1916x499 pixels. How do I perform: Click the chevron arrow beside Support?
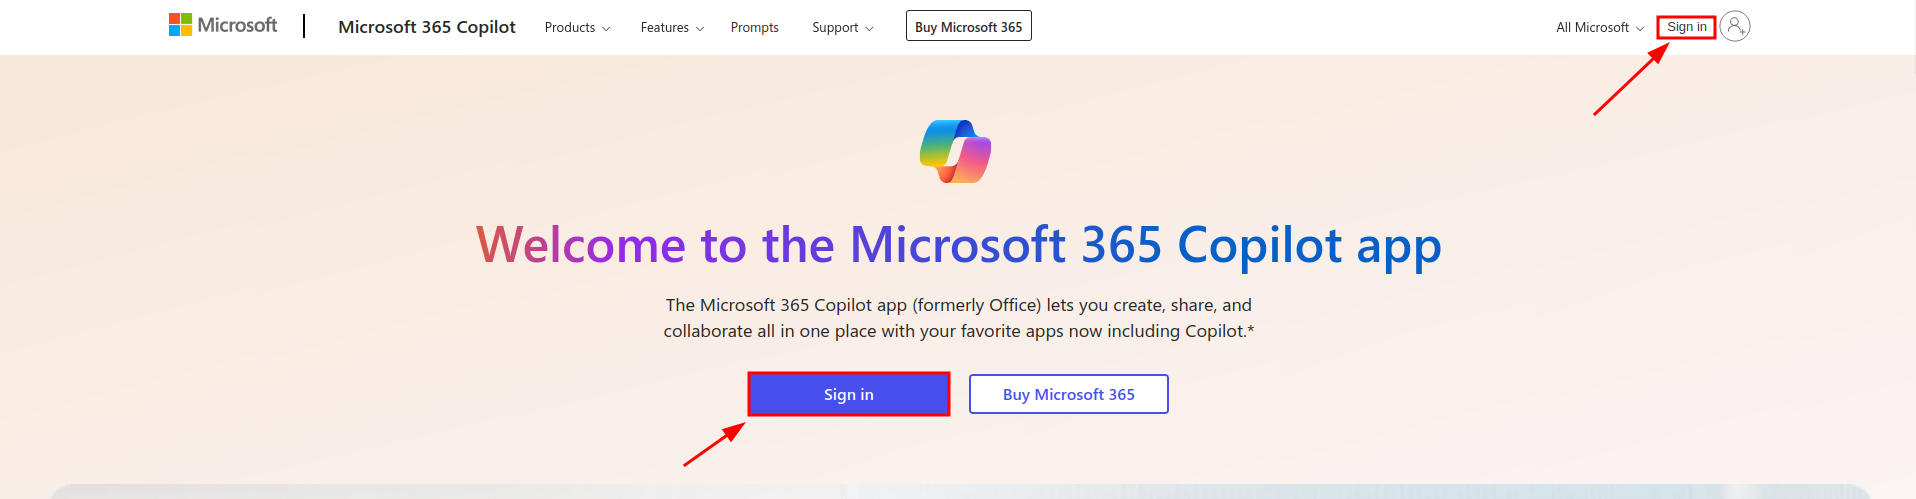(x=869, y=29)
